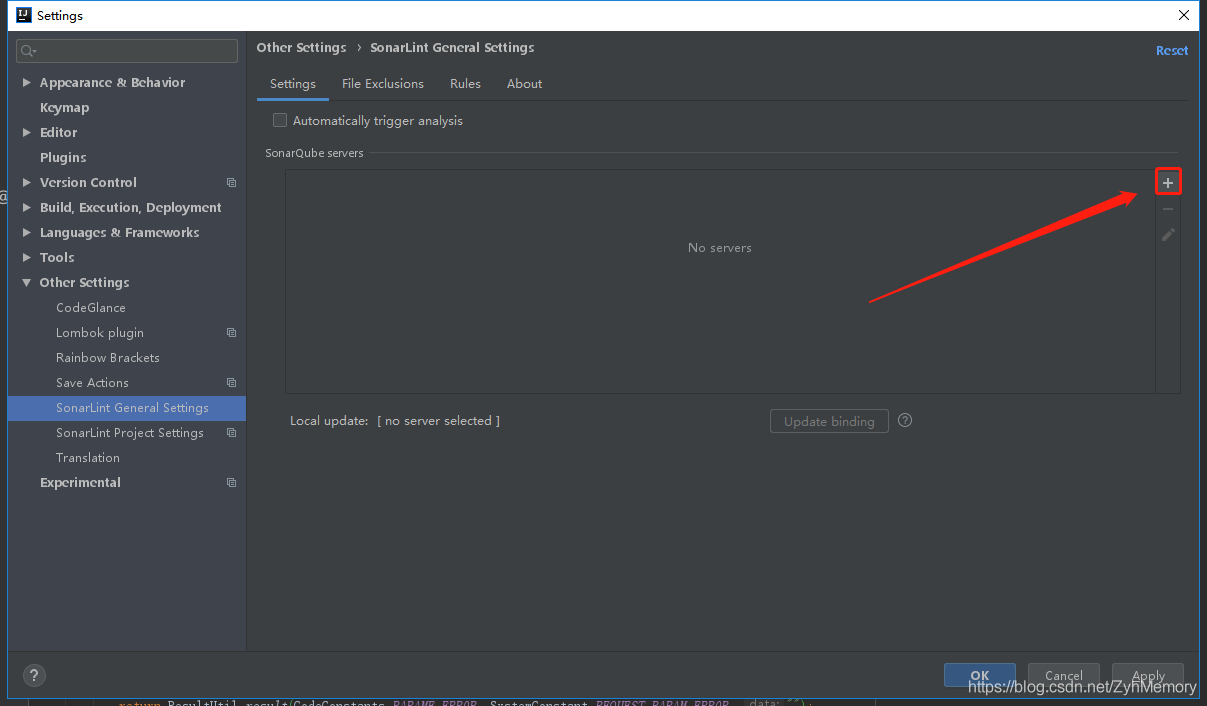Open Translation settings
This screenshot has height=706, width=1207.
pyautogui.click(x=88, y=458)
